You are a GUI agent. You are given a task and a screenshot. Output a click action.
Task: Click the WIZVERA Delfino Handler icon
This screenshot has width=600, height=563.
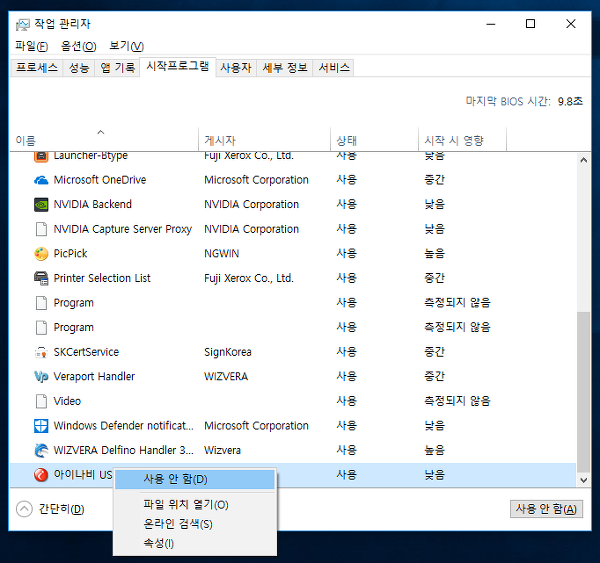pos(41,450)
